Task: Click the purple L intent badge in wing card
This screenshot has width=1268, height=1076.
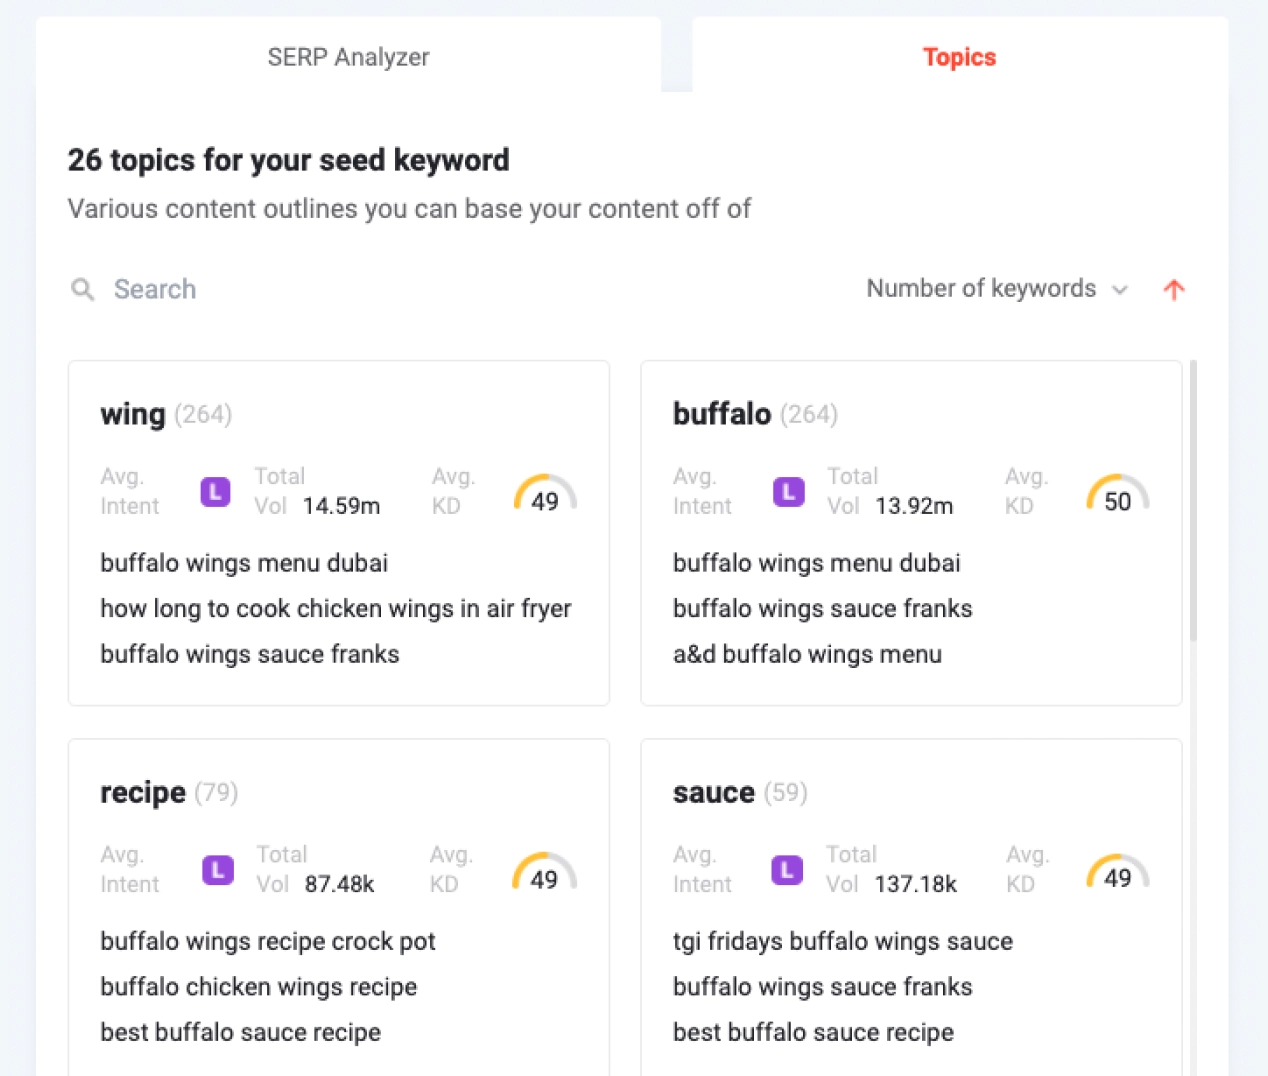Action: point(216,492)
